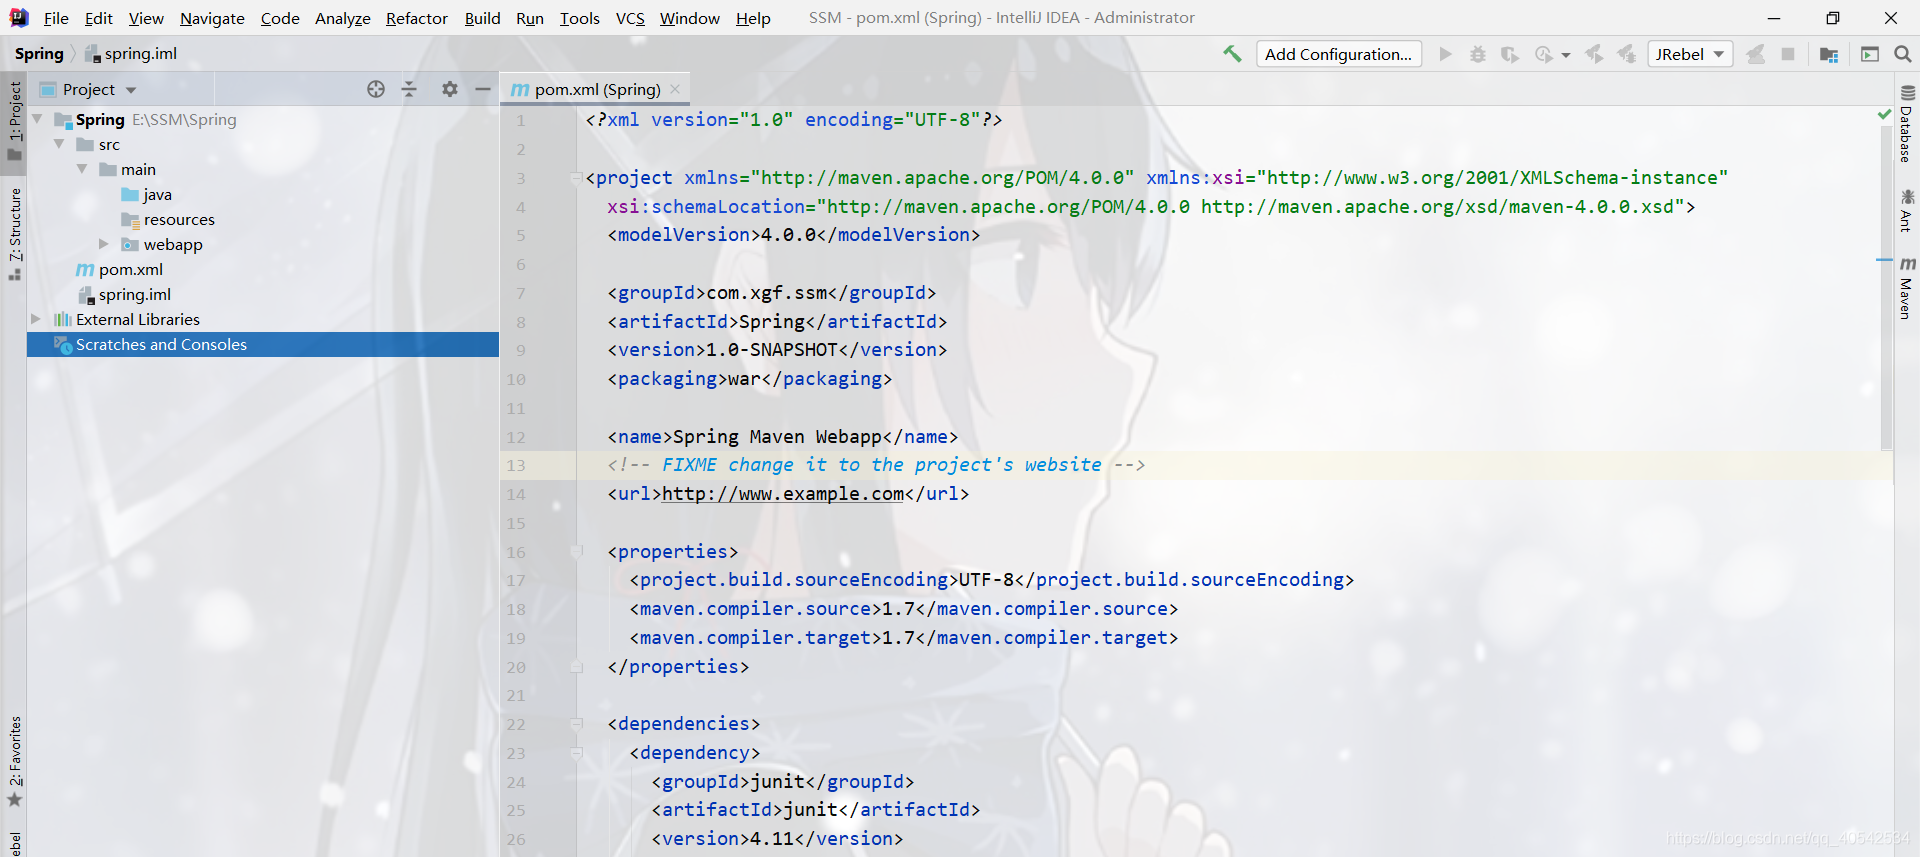Click Add Configuration... button
Image resolution: width=1920 pixels, height=857 pixels.
point(1338,54)
